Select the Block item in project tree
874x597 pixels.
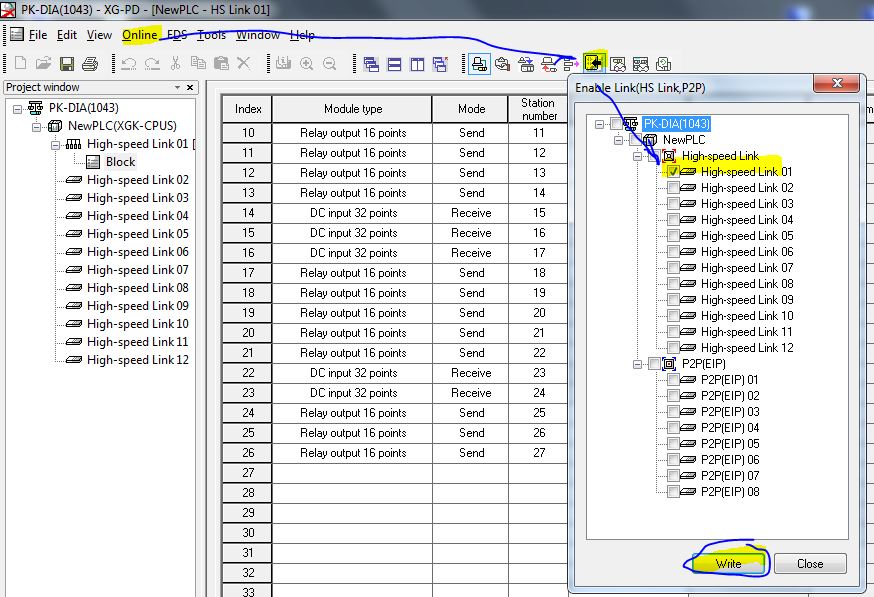[x=120, y=162]
